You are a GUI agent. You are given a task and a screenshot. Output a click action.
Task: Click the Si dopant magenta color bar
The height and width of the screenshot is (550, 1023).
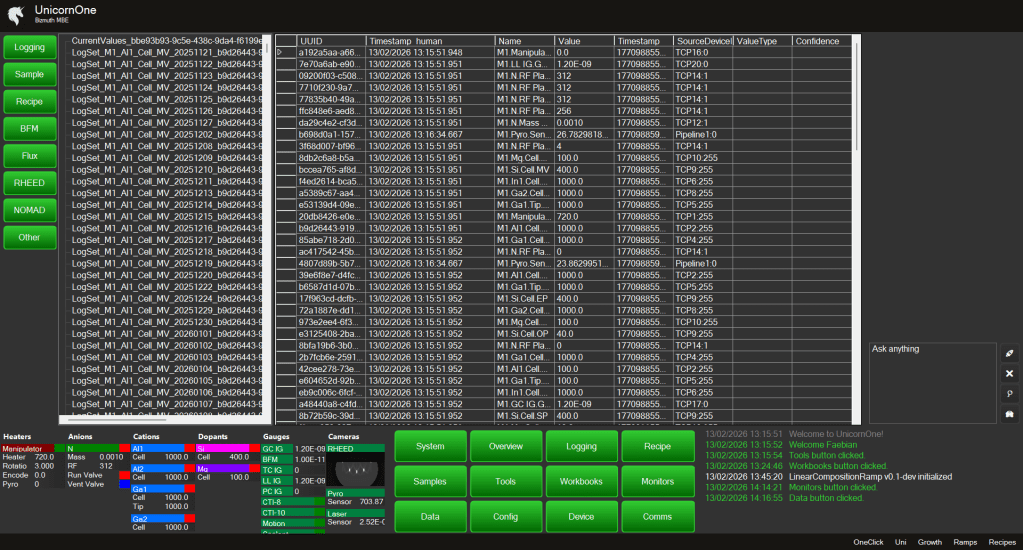(x=225, y=447)
